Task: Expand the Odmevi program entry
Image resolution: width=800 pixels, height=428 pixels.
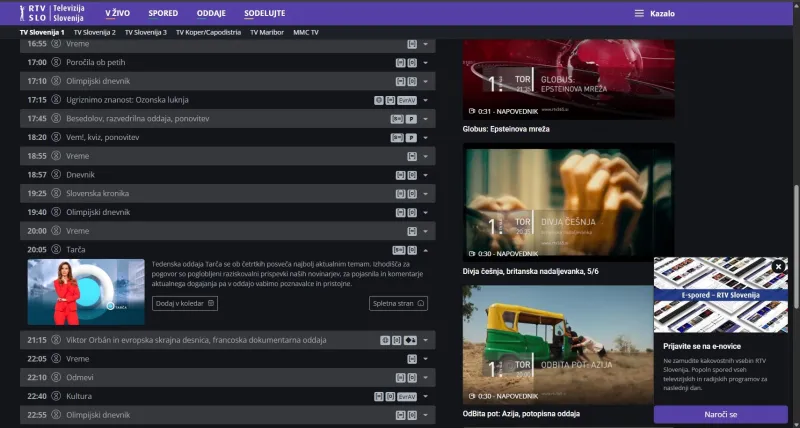Action: (426, 378)
